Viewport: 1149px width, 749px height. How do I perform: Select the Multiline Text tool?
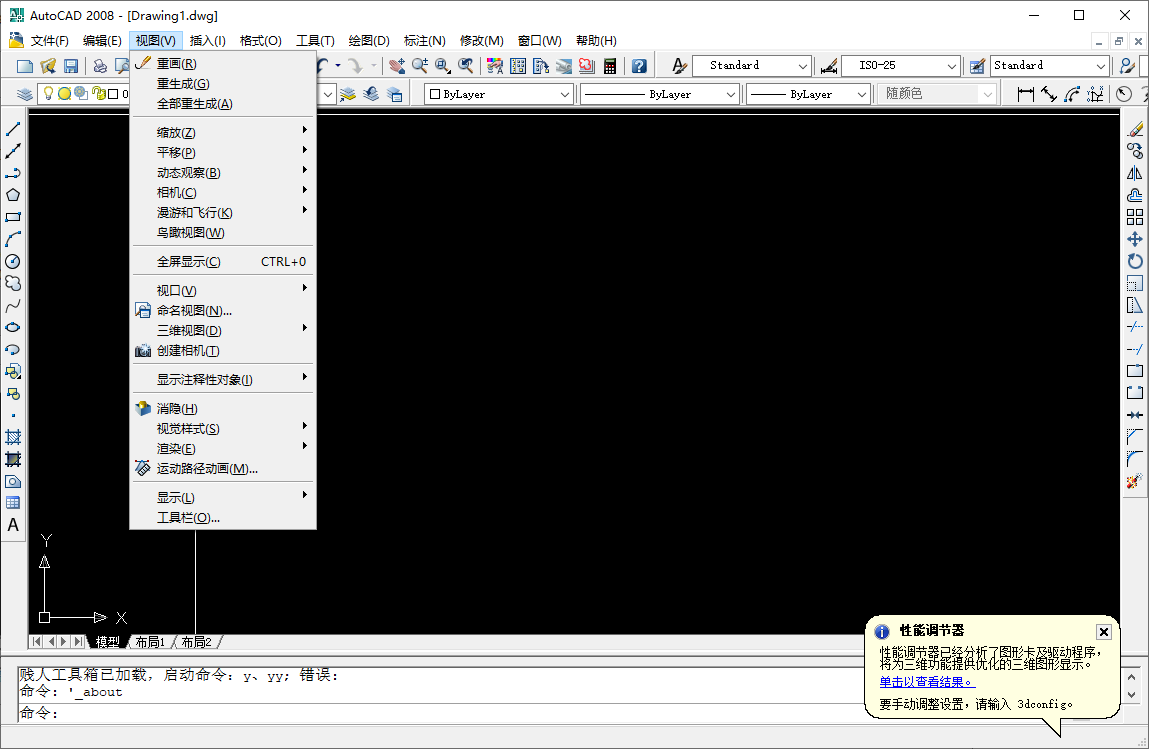point(13,525)
